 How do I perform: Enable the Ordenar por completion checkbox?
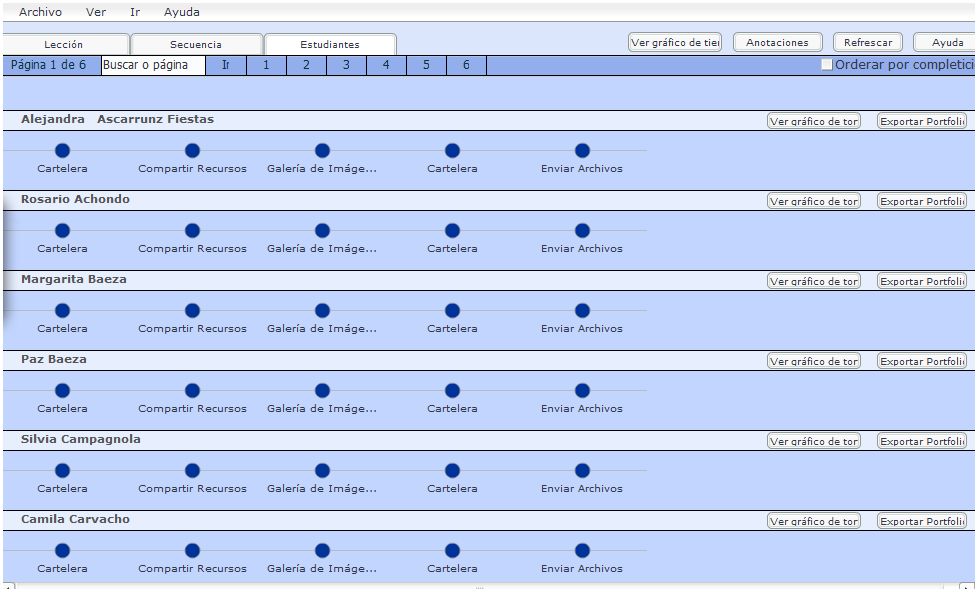click(x=827, y=65)
